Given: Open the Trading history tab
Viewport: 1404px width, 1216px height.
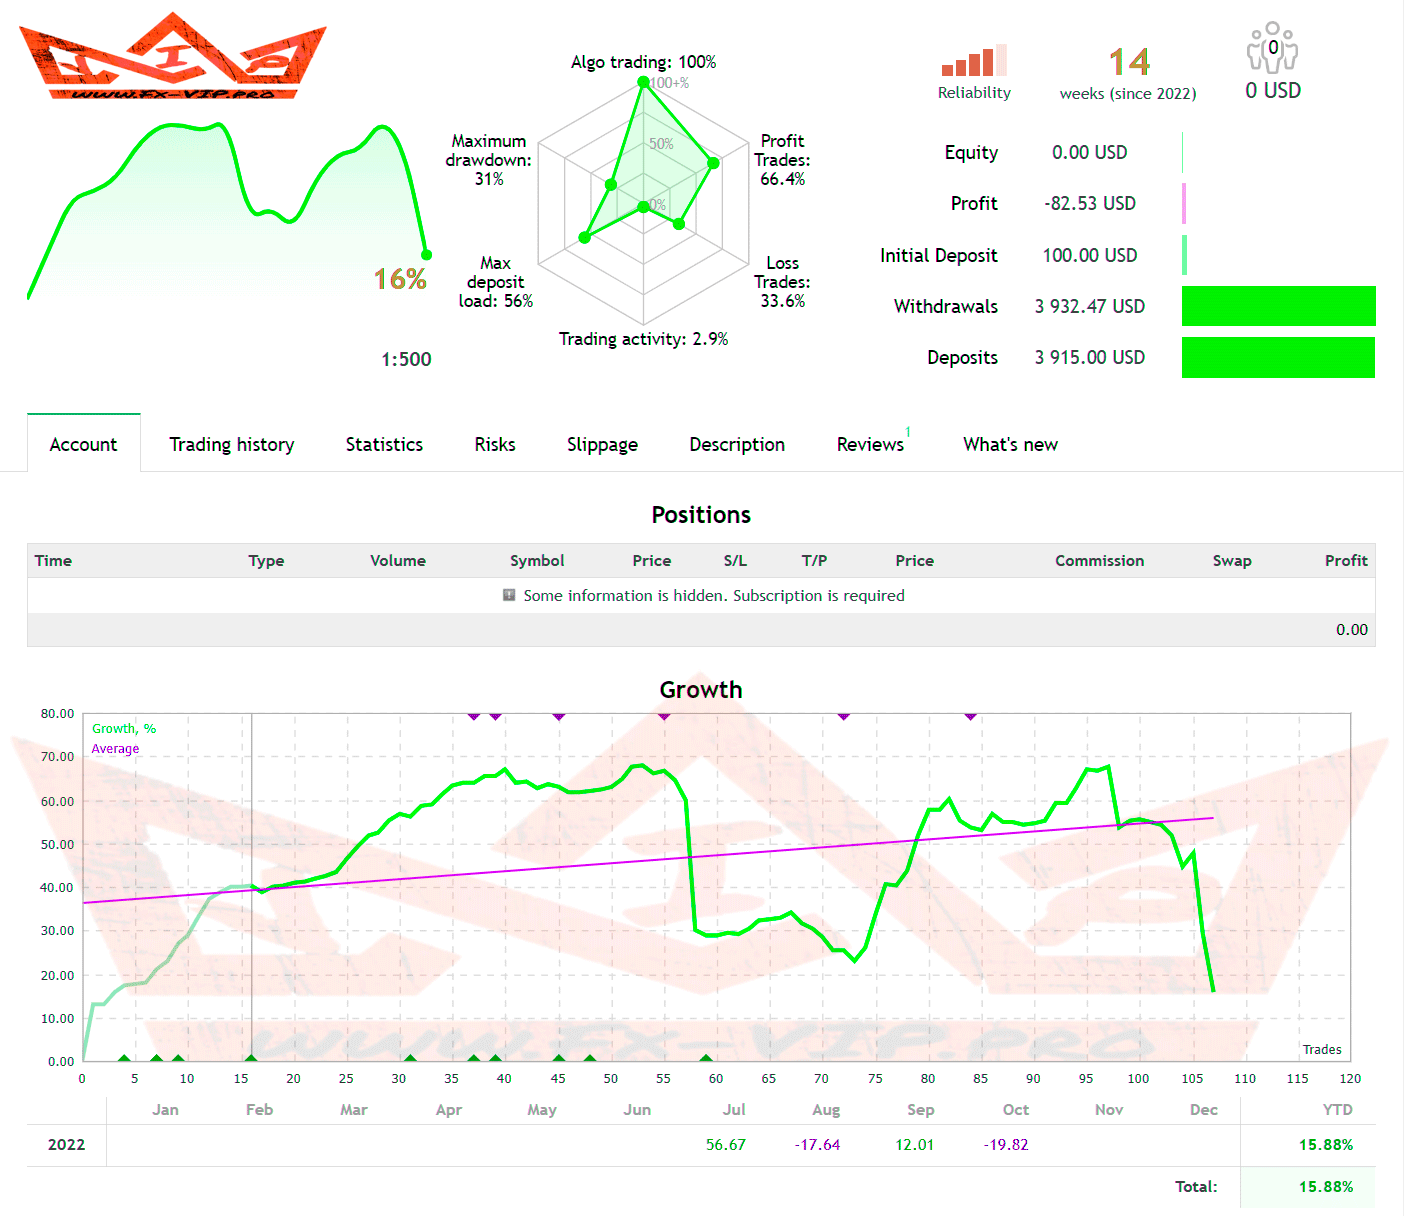Looking at the screenshot, I should point(231,444).
